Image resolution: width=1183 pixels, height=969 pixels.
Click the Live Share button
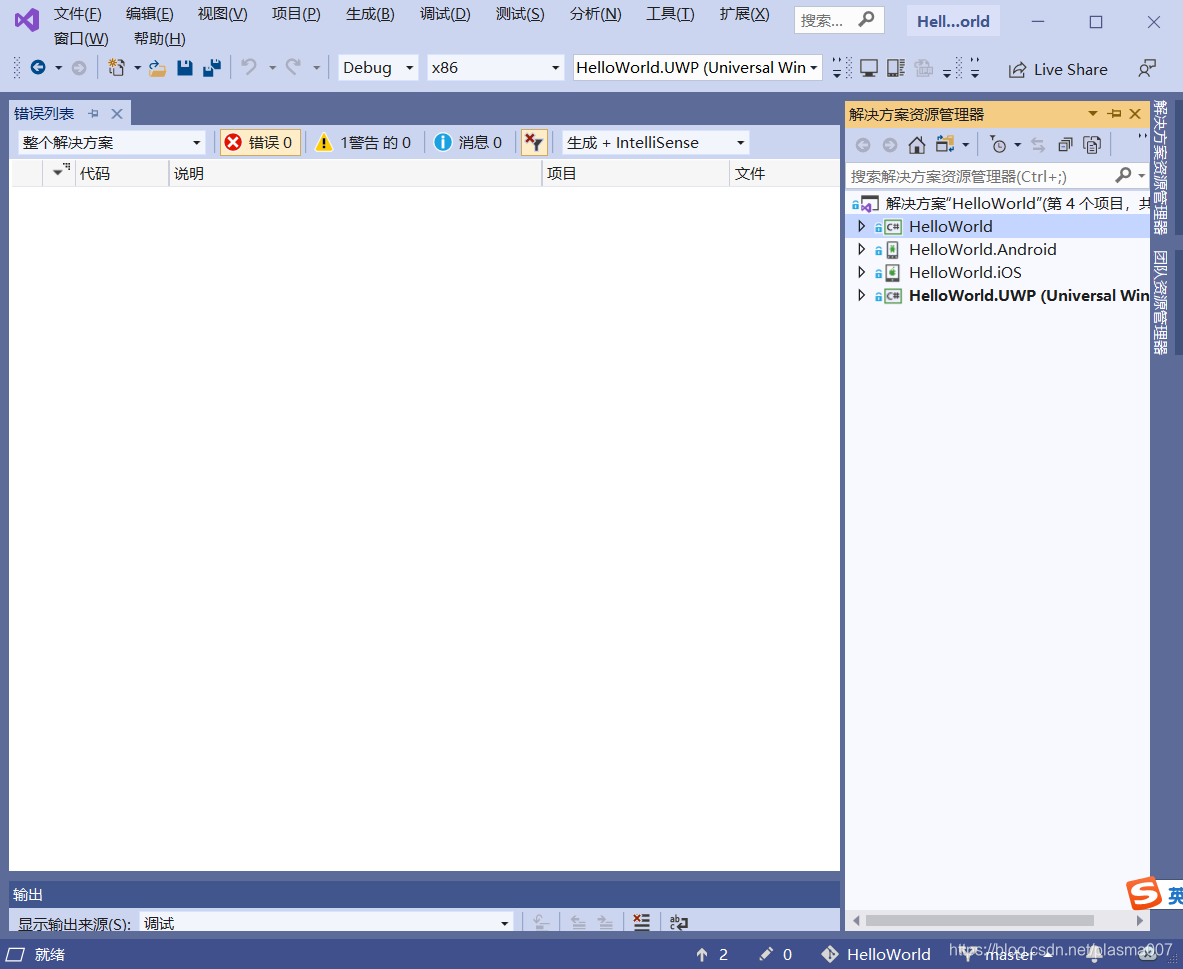click(x=1058, y=69)
